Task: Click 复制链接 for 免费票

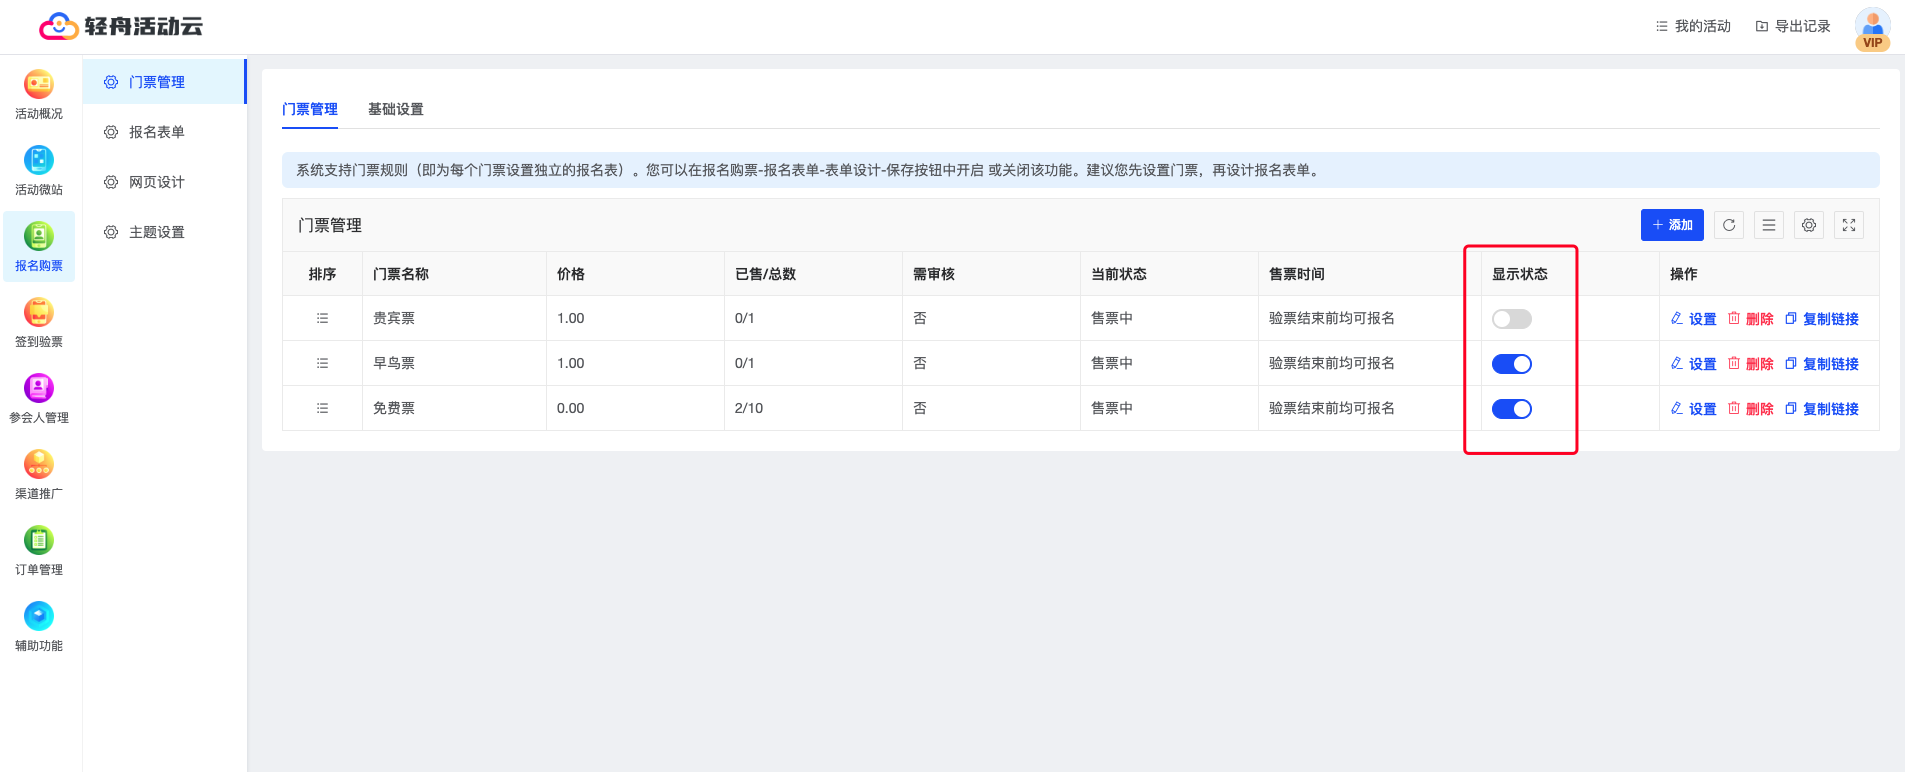Action: pos(1821,409)
